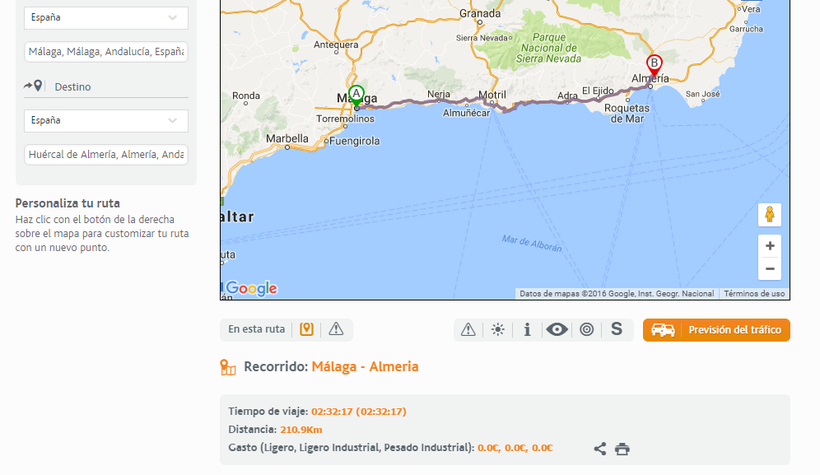Click the share route icon
Screen dimensions: 820x475
point(600,449)
